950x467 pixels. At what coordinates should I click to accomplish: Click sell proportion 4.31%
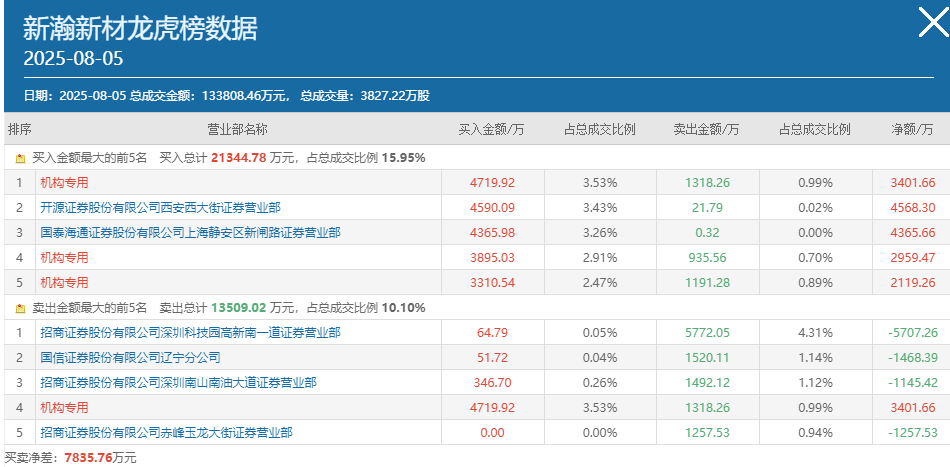pyautogui.click(x=815, y=333)
